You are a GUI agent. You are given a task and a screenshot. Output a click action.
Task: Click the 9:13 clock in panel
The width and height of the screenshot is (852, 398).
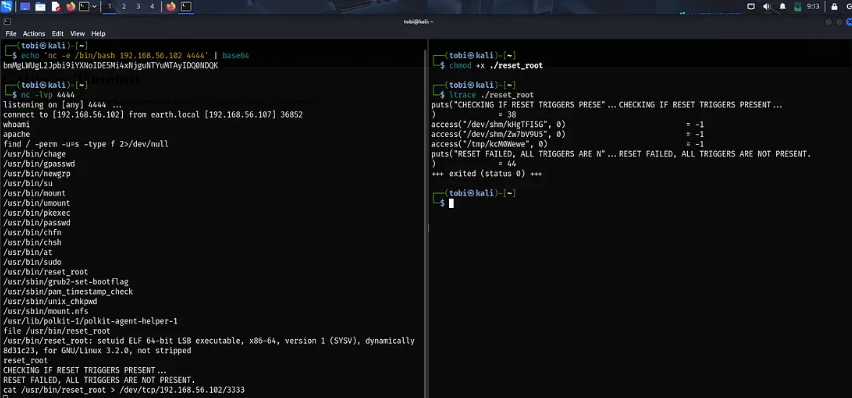point(813,7)
